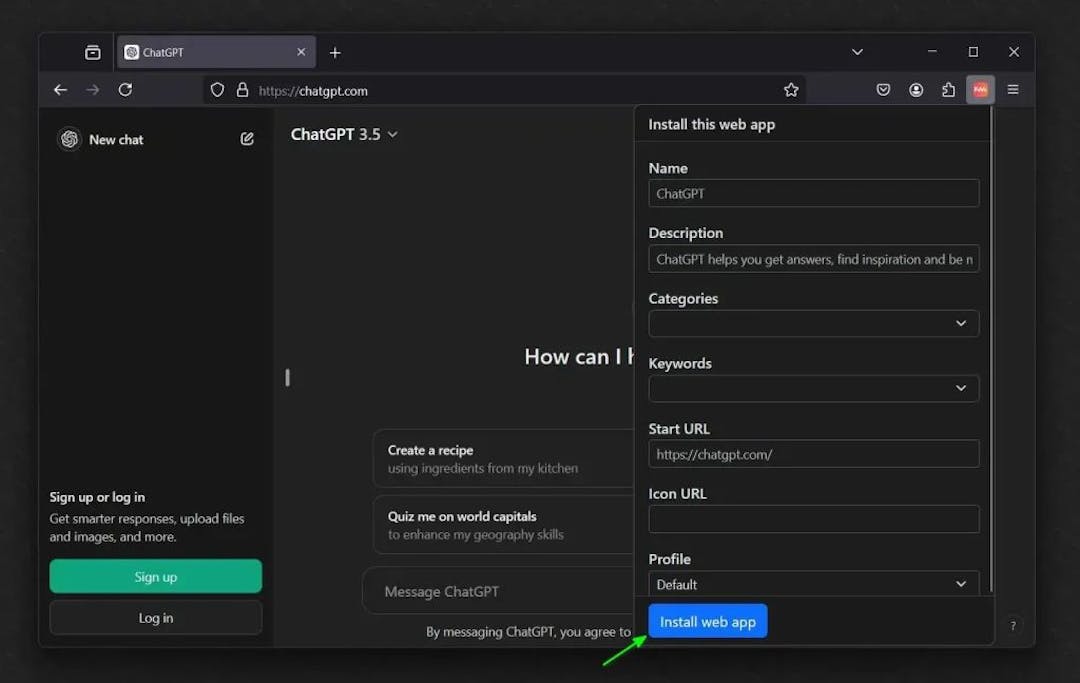The image size is (1080, 683).
Task: Open the Firefox account icon
Action: click(916, 89)
